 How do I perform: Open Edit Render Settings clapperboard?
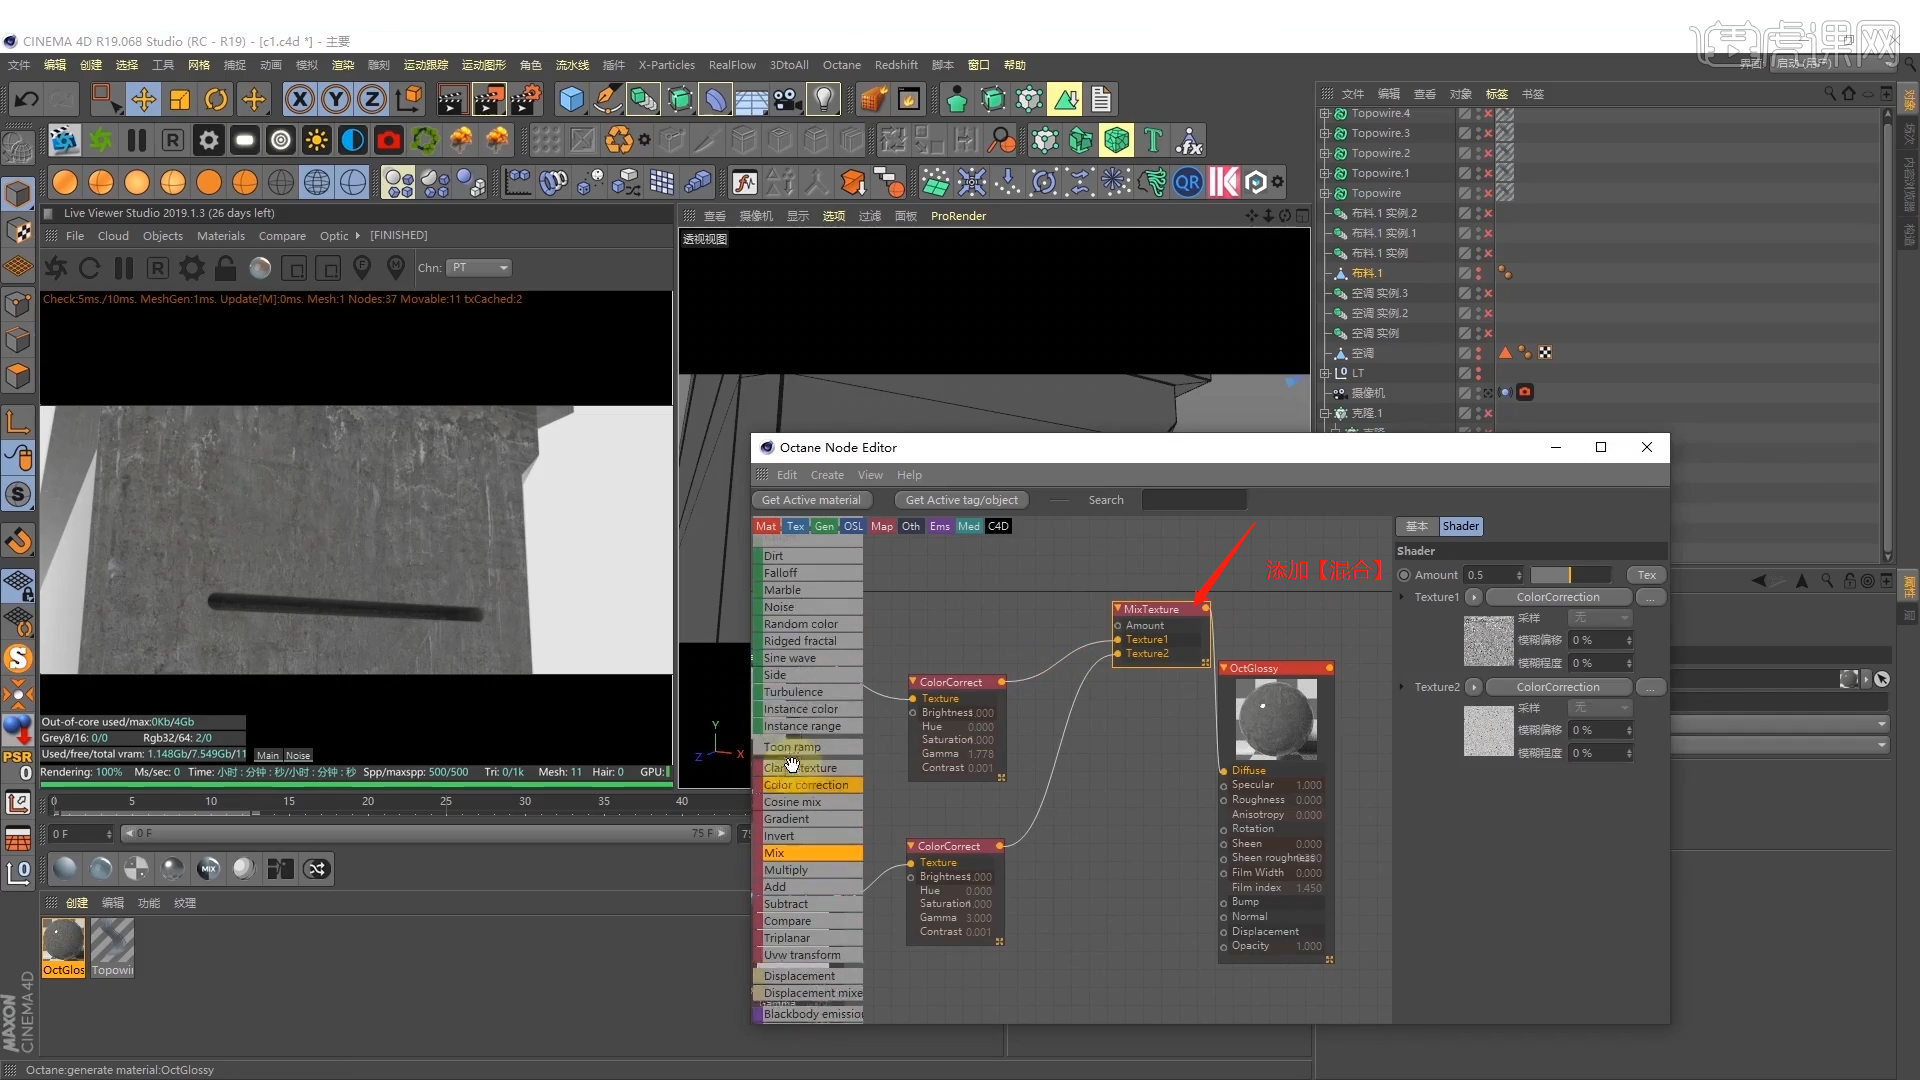525,99
